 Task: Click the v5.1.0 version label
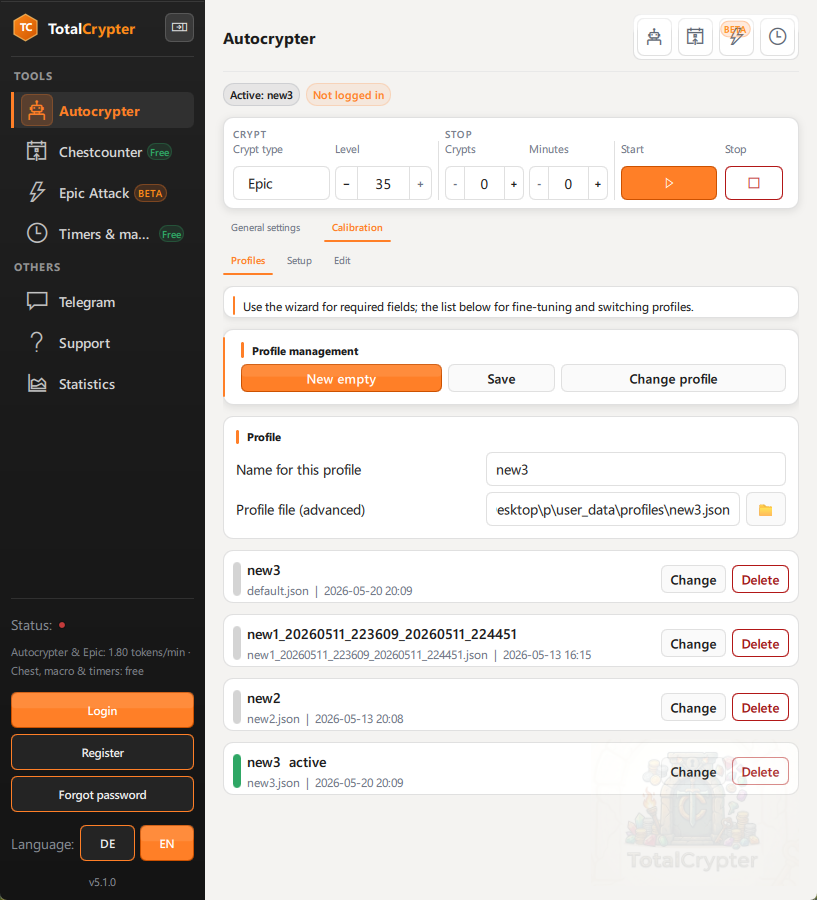click(x=102, y=882)
